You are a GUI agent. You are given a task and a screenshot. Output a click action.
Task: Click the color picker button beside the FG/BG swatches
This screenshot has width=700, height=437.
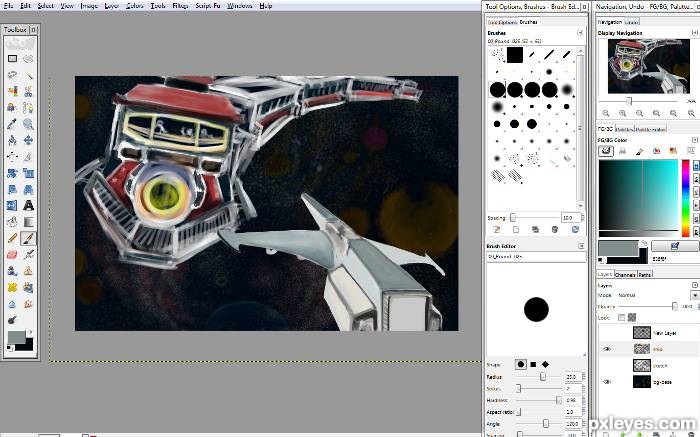675,246
